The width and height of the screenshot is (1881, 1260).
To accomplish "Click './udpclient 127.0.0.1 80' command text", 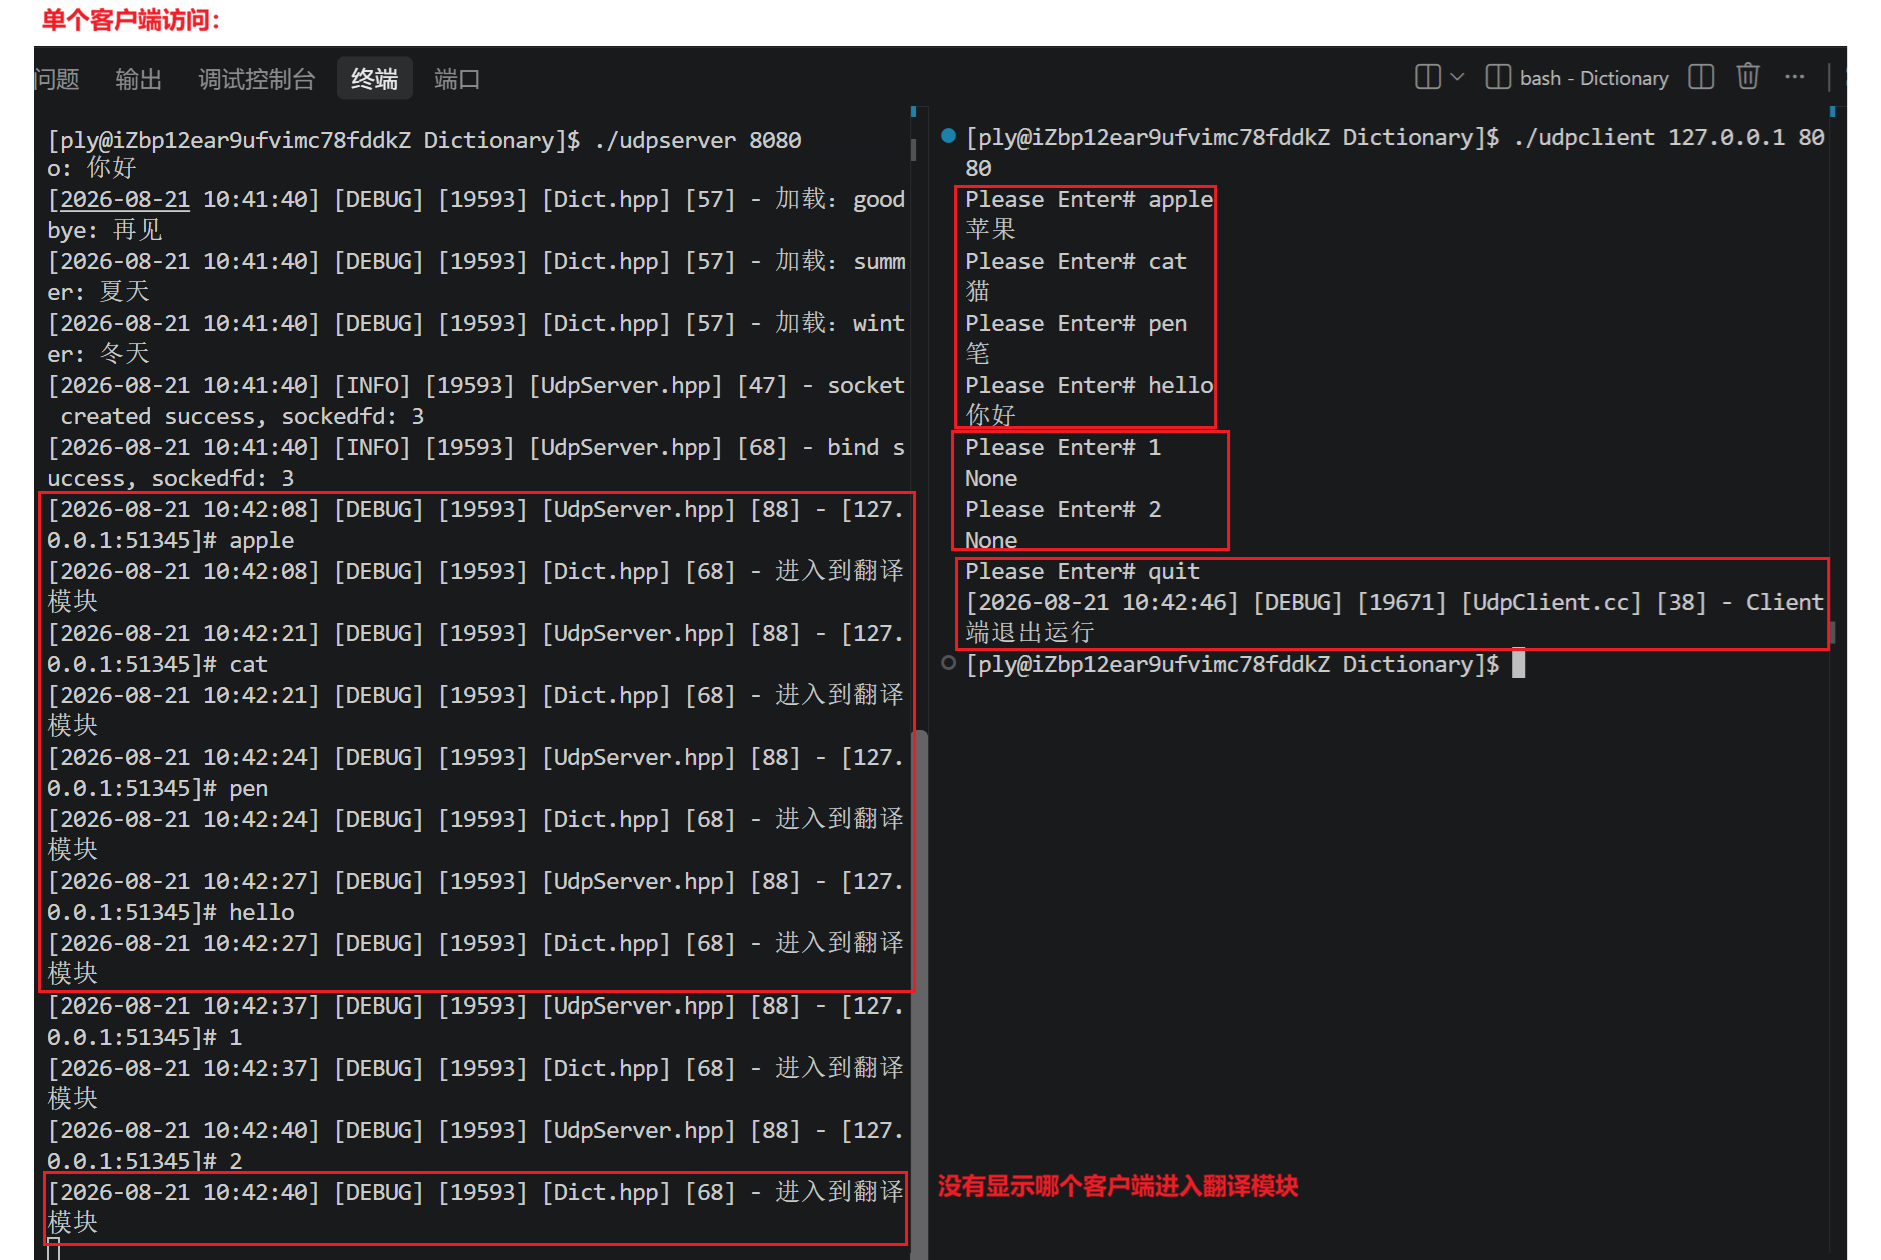I will [x=1669, y=137].
